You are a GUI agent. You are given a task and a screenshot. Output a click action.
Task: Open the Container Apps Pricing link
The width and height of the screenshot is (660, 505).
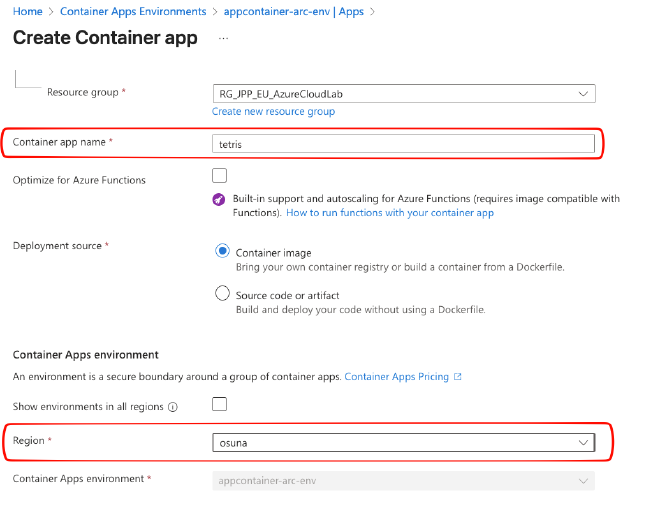[397, 377]
